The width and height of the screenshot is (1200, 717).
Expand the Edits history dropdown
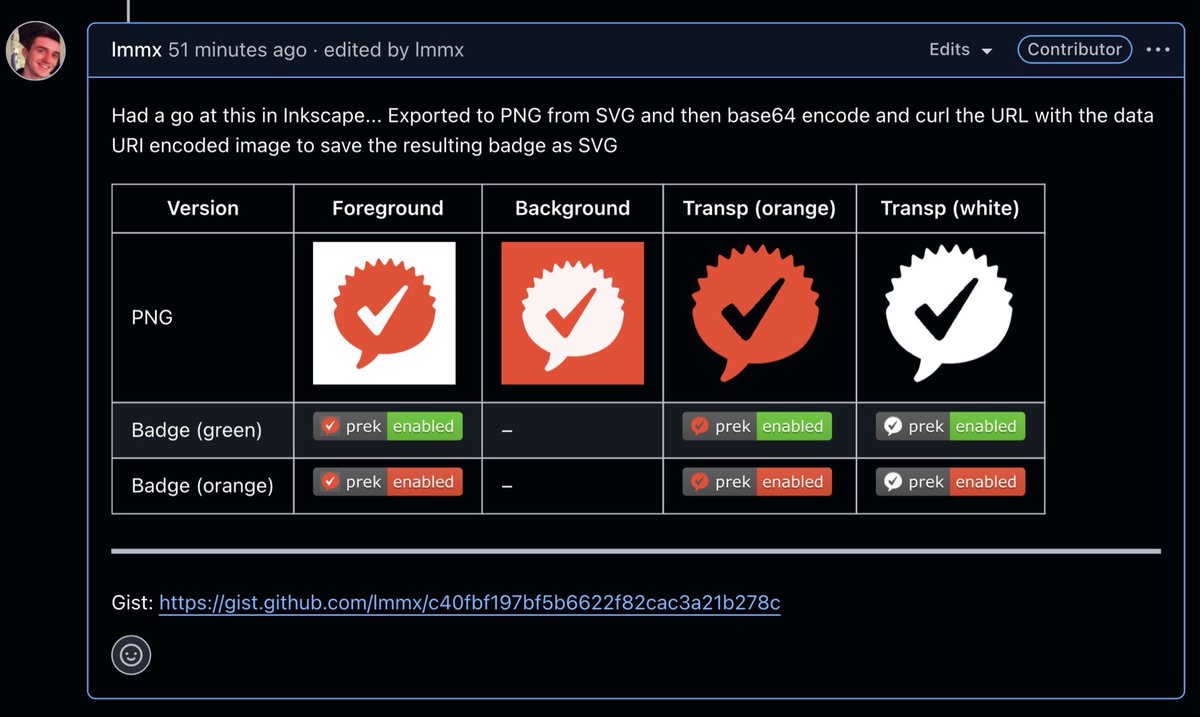960,49
